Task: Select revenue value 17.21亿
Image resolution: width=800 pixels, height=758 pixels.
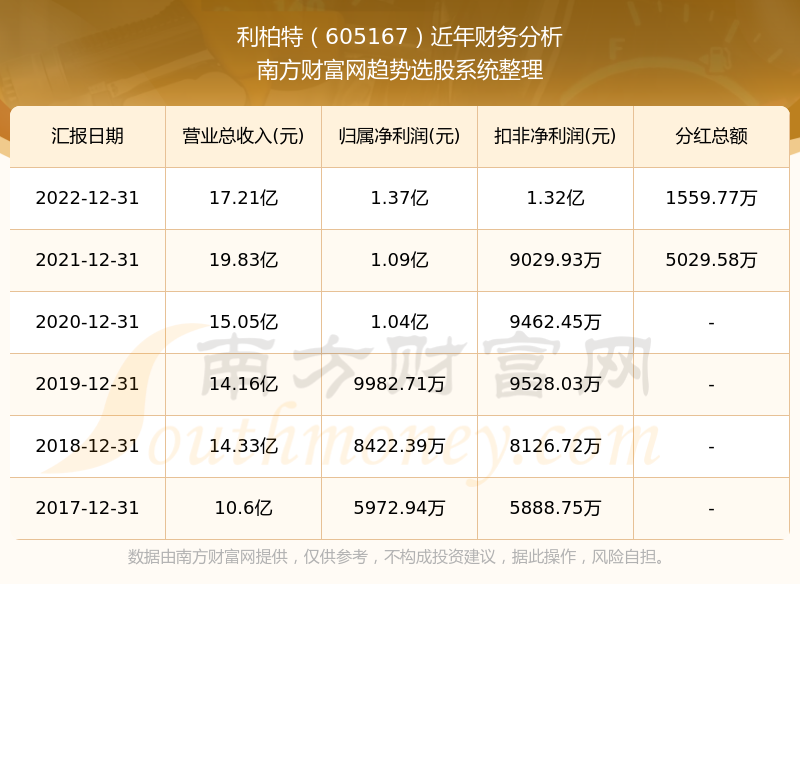Action: (243, 198)
